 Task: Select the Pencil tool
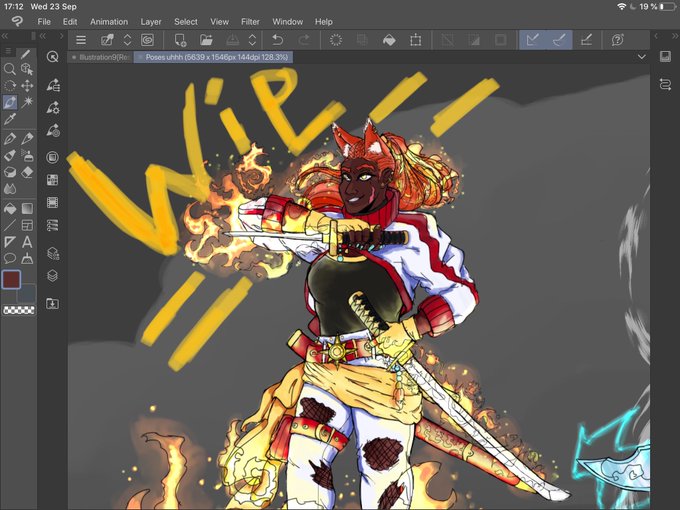tap(27, 139)
